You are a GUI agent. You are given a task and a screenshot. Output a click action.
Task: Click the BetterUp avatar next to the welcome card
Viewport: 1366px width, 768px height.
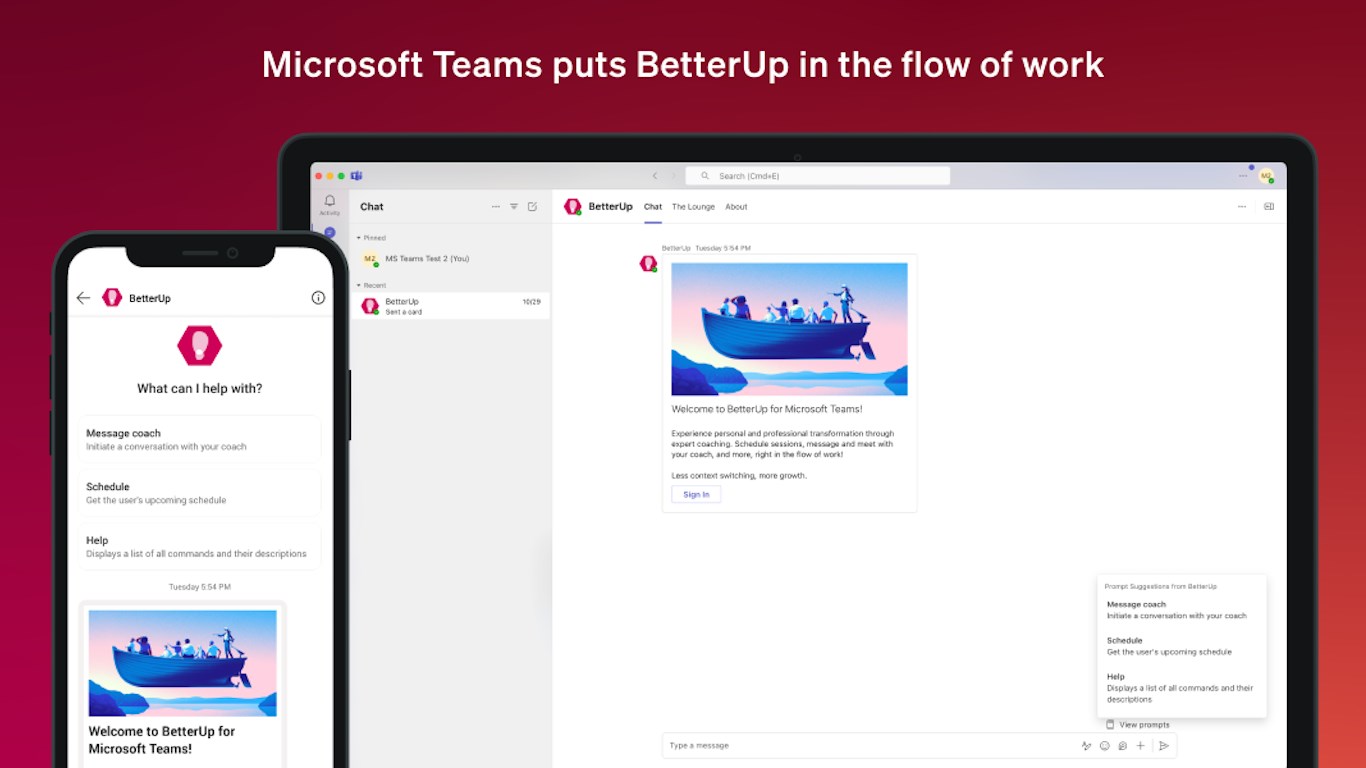648,263
